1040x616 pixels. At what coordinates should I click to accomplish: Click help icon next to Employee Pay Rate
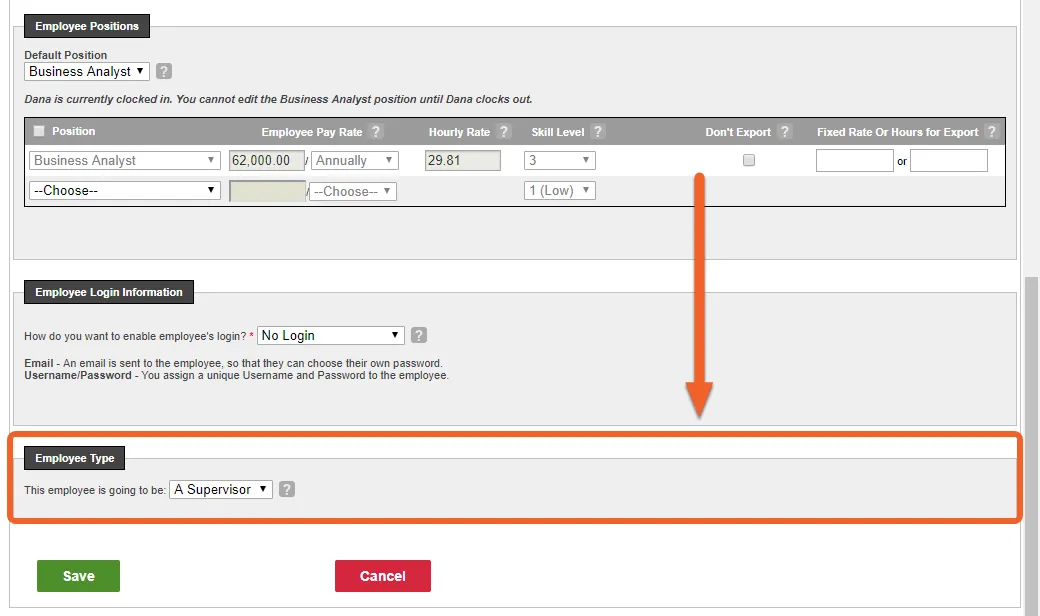coord(375,131)
